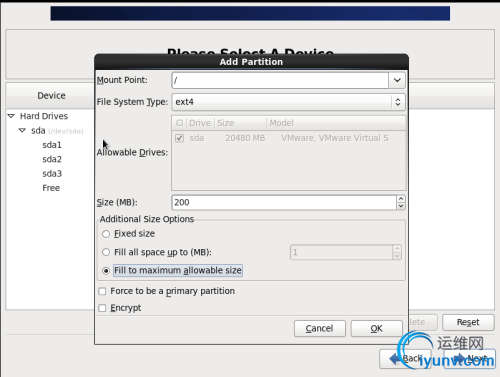Viewport: 500px width, 377px height.
Task: Click the 20480 MB size cell for sda
Action: 245,138
